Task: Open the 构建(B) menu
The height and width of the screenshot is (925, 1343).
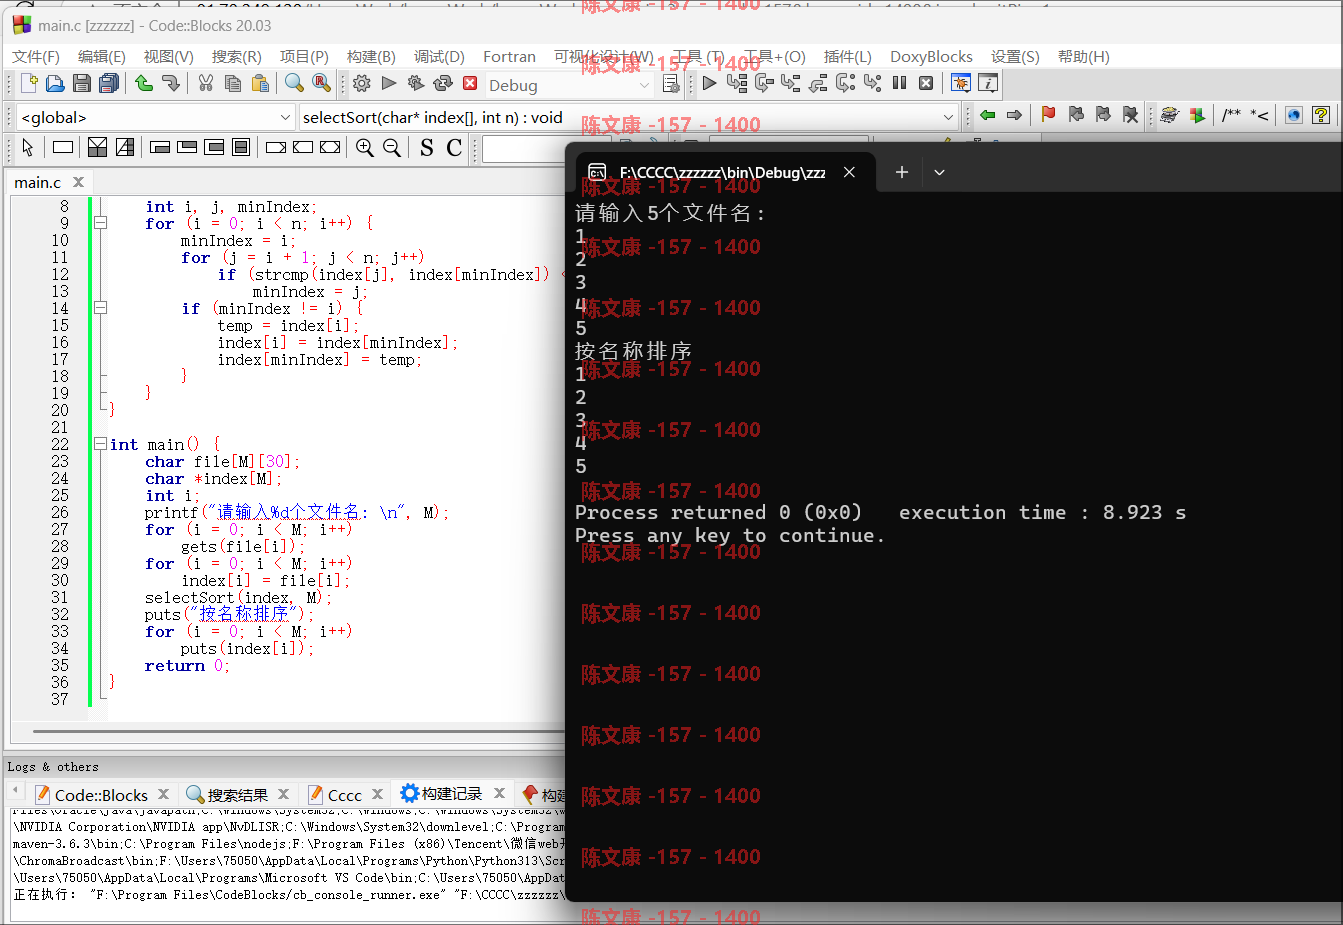Action: coord(371,57)
